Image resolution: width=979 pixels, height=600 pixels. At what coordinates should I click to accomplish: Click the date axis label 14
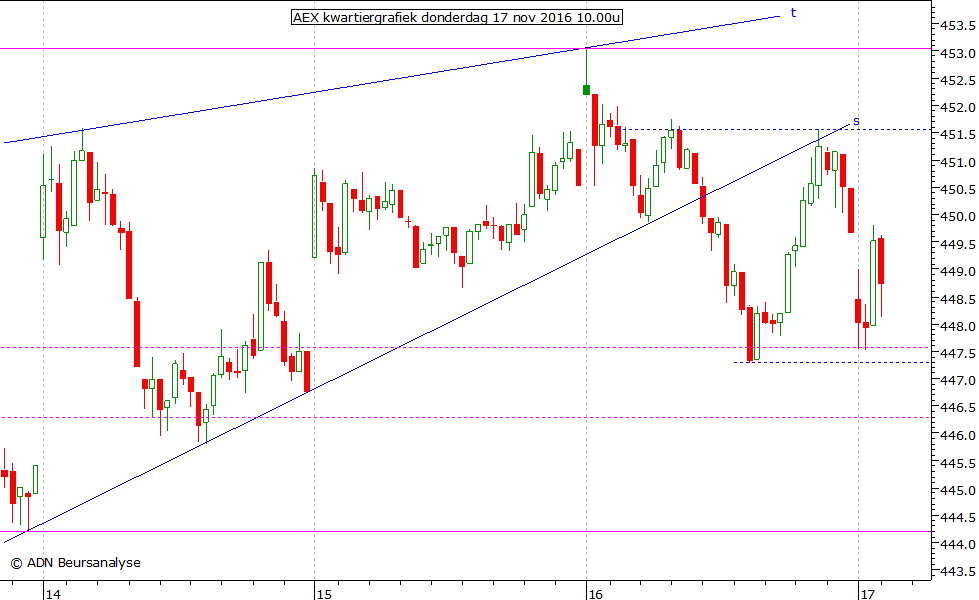[53, 594]
